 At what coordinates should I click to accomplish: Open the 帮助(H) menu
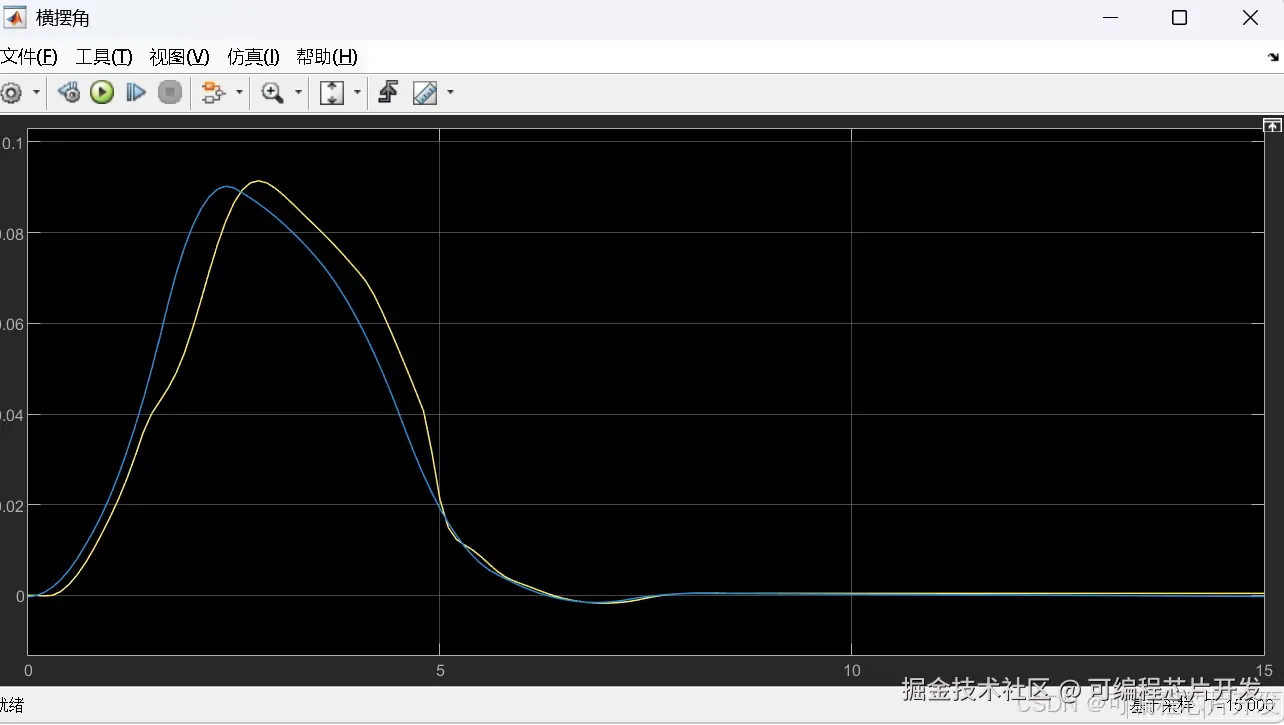(327, 57)
